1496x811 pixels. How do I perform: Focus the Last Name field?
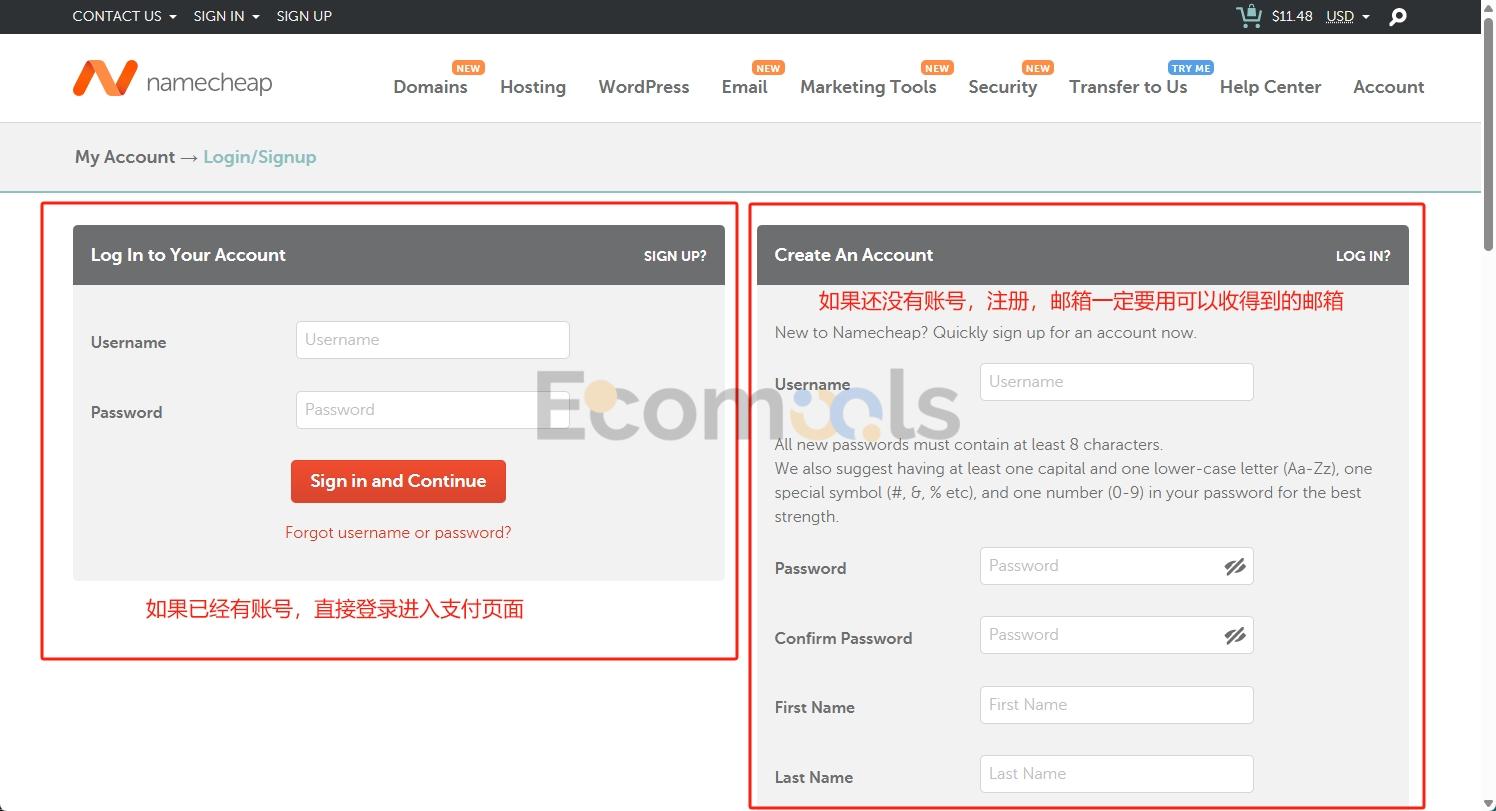(1117, 774)
